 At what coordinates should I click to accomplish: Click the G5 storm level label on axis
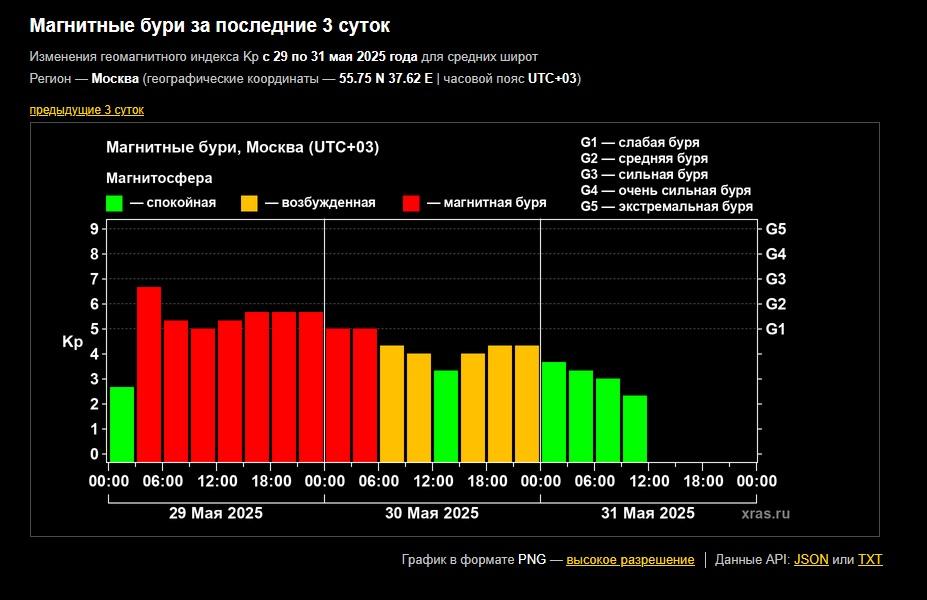point(776,229)
